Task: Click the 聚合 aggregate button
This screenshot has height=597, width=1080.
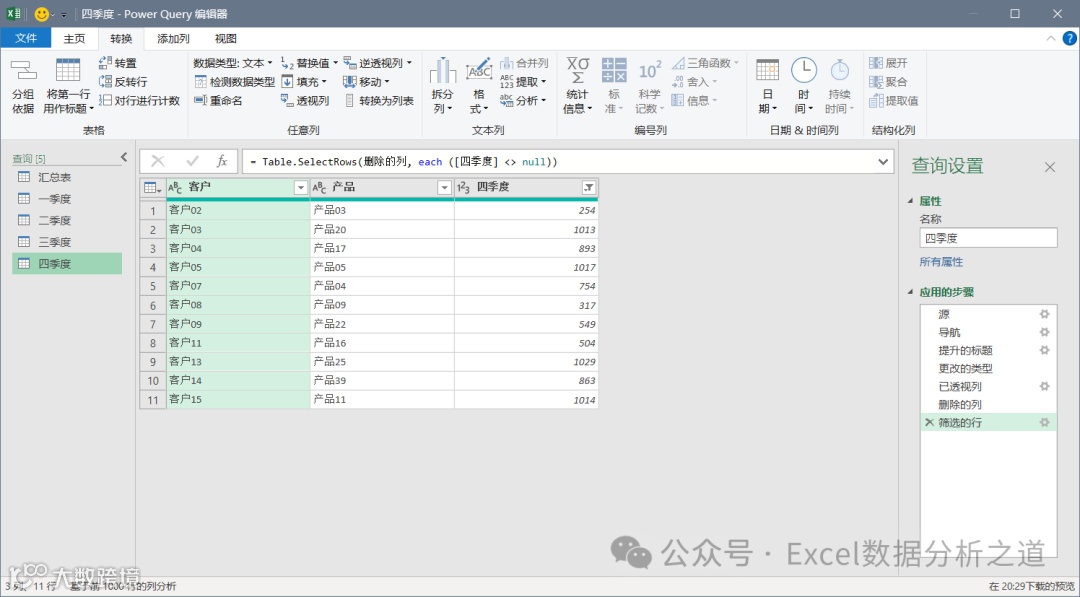Action: coord(889,82)
